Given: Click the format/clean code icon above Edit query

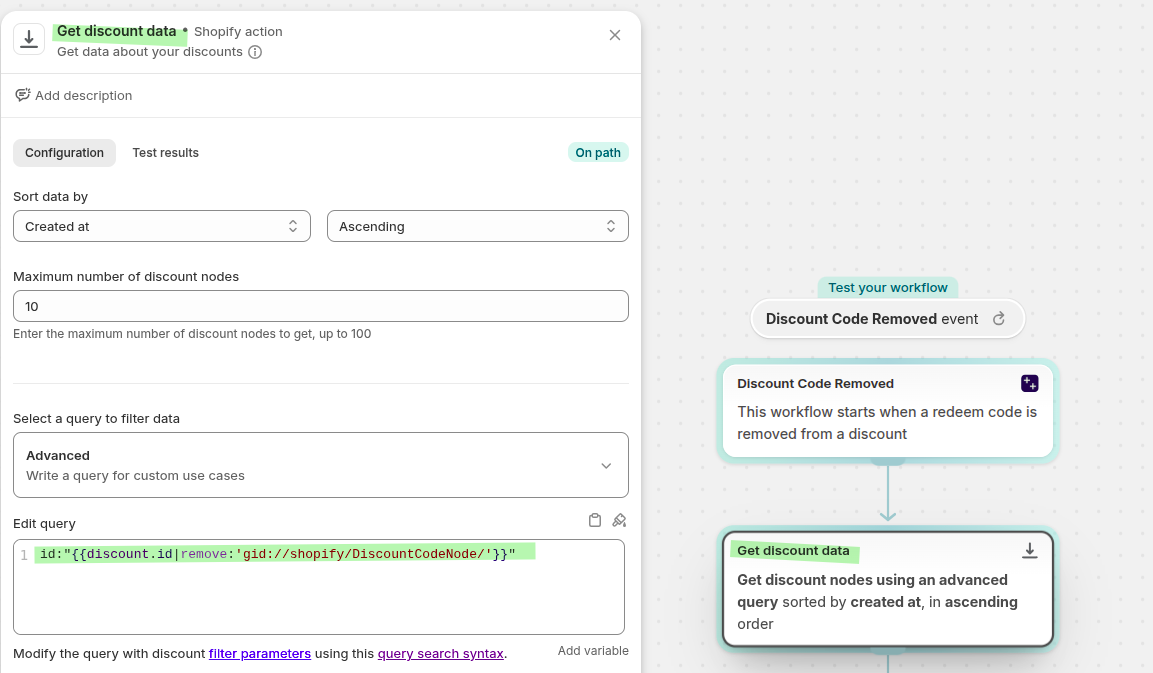Looking at the screenshot, I should click(x=619, y=521).
